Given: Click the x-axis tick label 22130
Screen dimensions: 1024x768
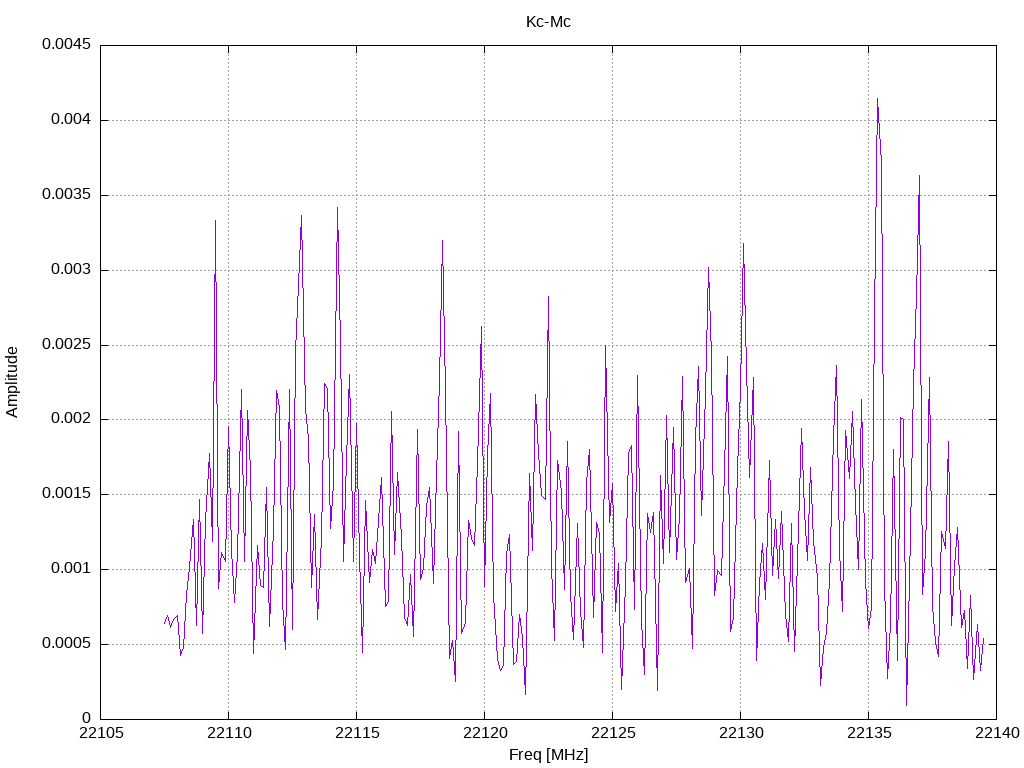Looking at the screenshot, I should pos(741,733).
